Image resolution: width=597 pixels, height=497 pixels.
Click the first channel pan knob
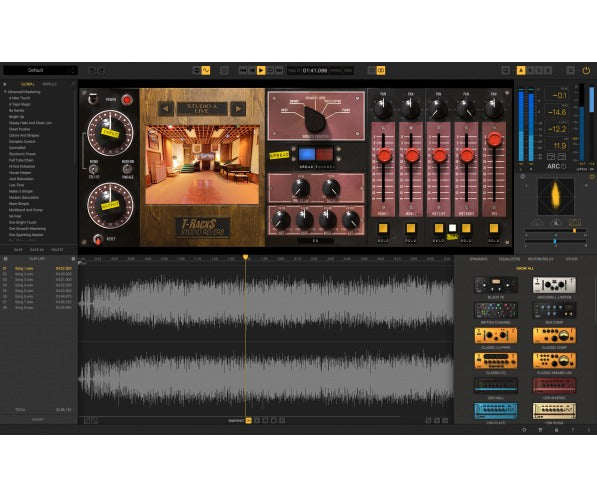tap(383, 108)
